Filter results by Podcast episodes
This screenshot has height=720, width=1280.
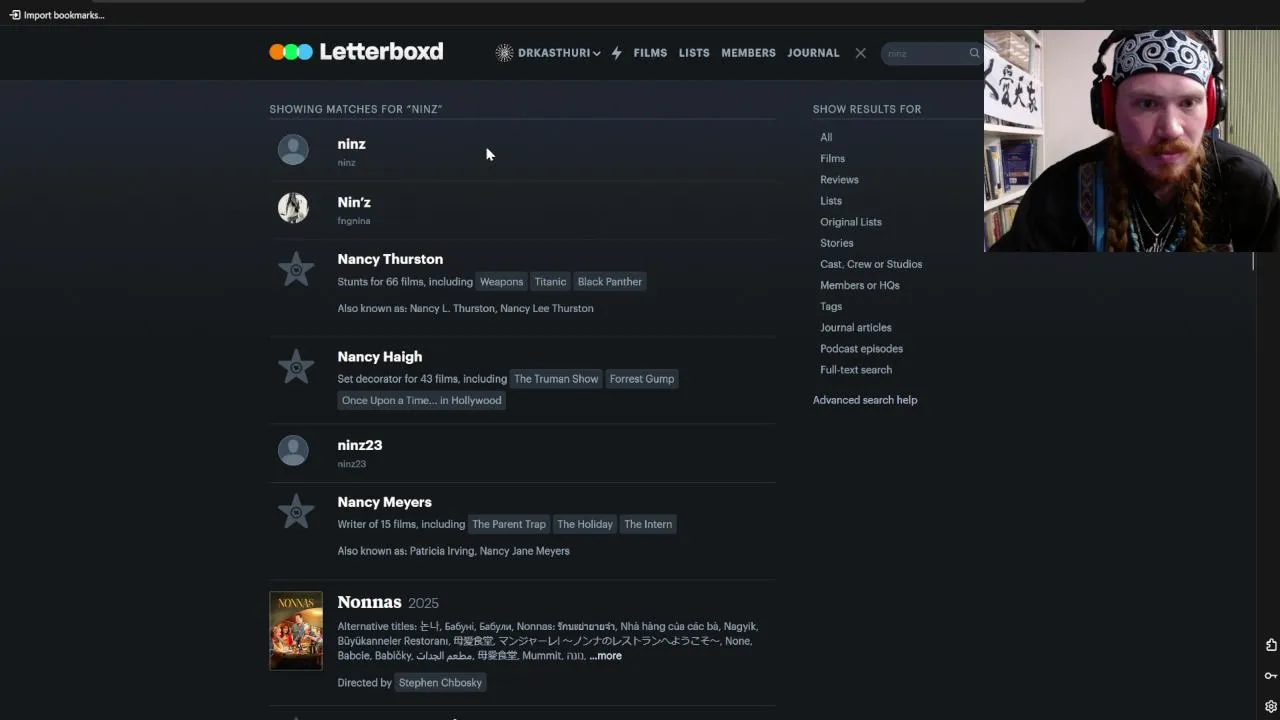pos(861,348)
